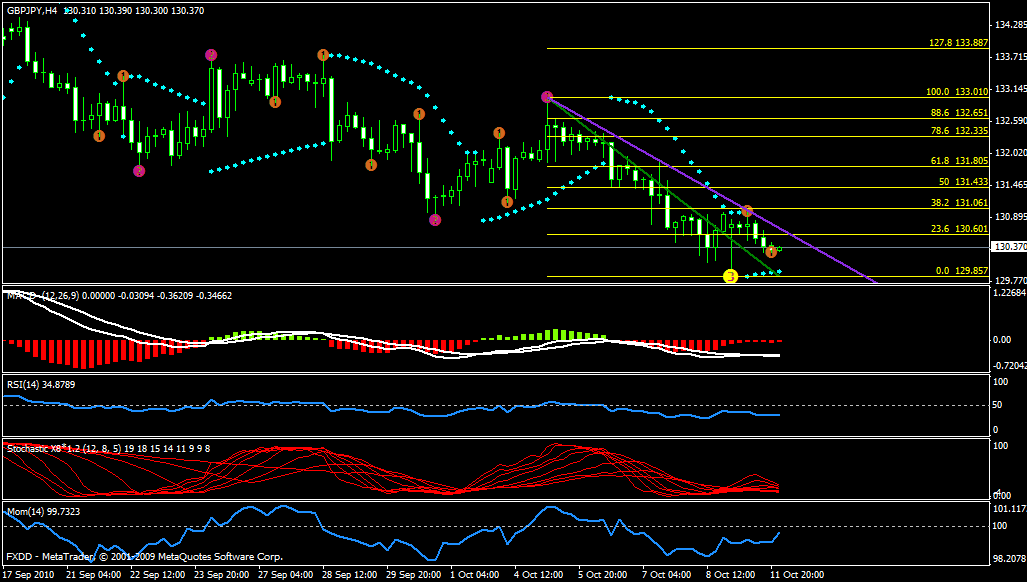Screen dimensions: 1027x582
Task: Select the magenta marker at the 22 Sep low
Action: (139, 171)
